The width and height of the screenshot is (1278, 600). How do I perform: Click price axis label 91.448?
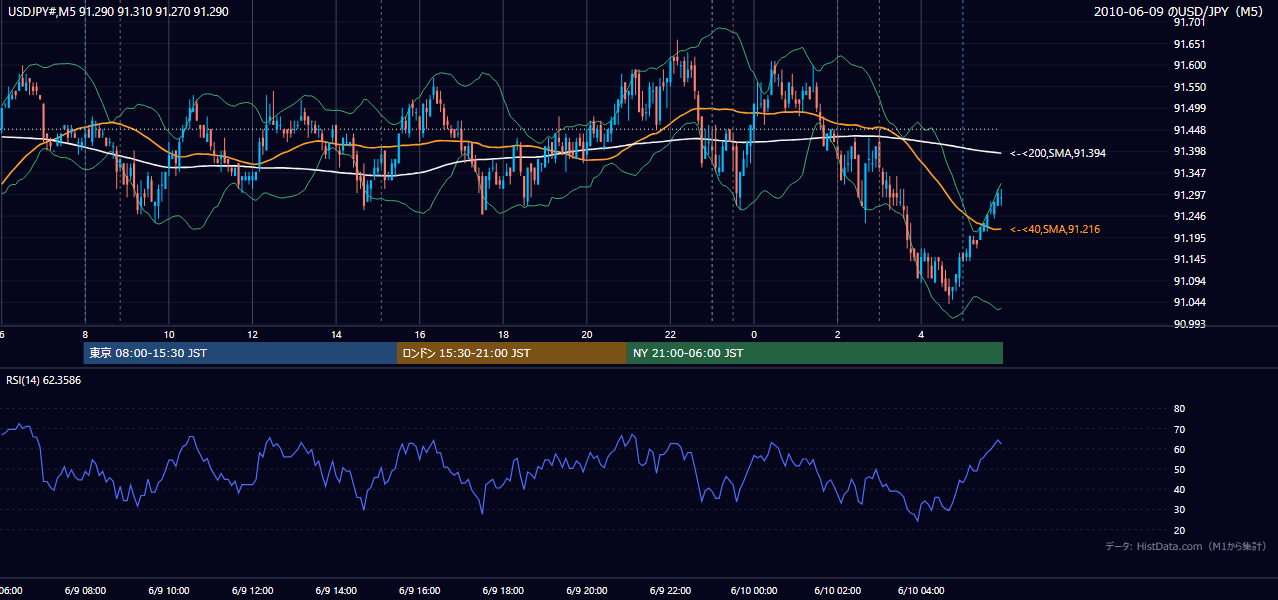point(1189,130)
